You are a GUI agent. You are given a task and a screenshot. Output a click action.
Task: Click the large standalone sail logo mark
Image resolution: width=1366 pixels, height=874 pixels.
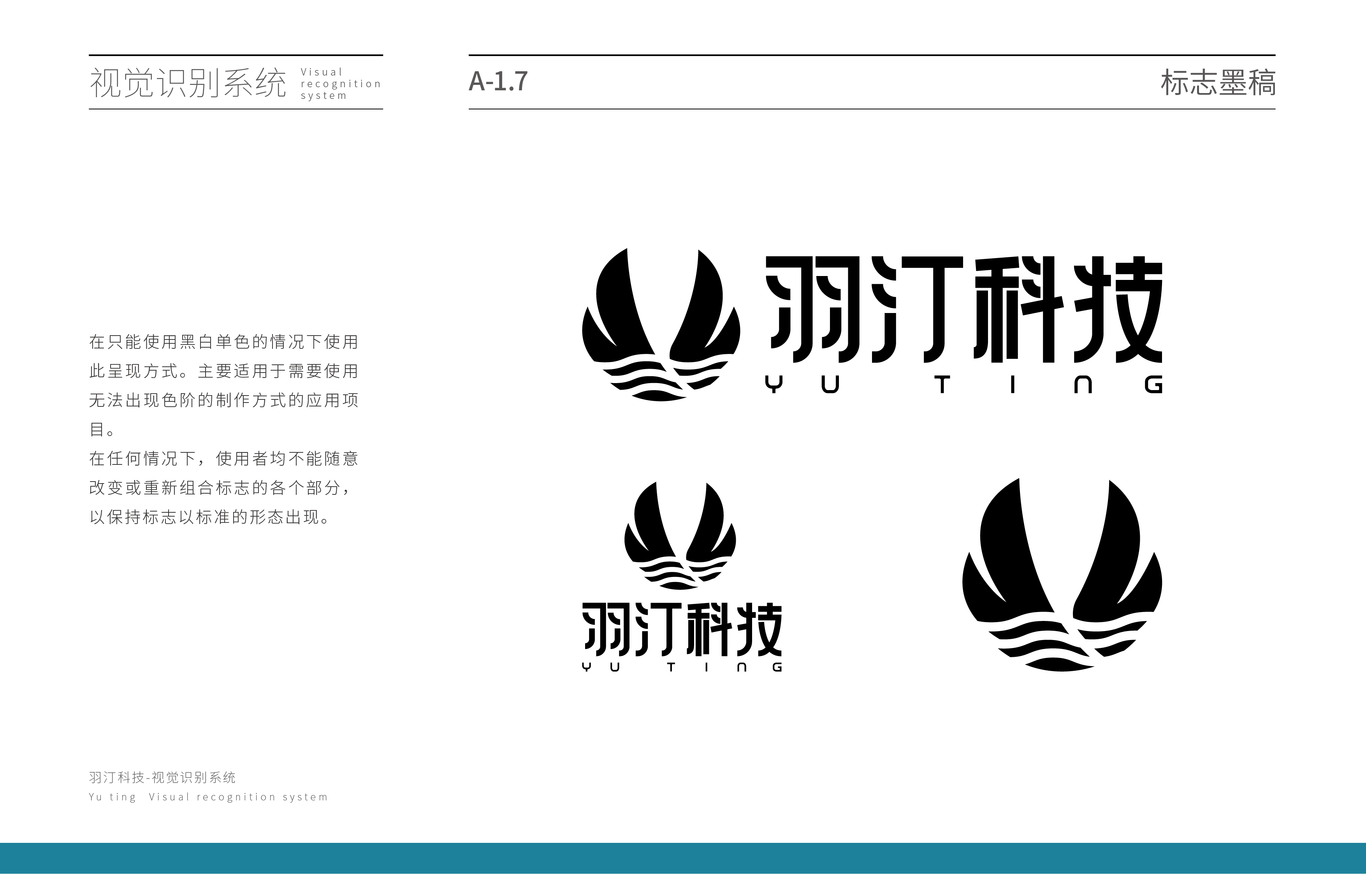pos(1062,574)
